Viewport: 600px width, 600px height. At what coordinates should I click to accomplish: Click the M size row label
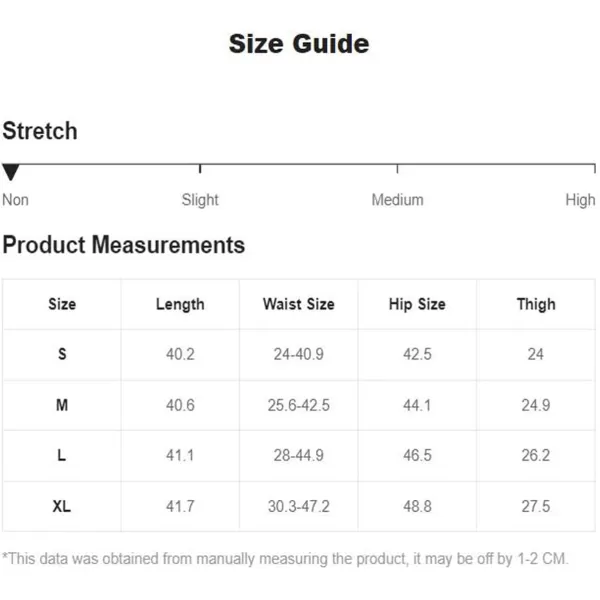(x=62, y=405)
